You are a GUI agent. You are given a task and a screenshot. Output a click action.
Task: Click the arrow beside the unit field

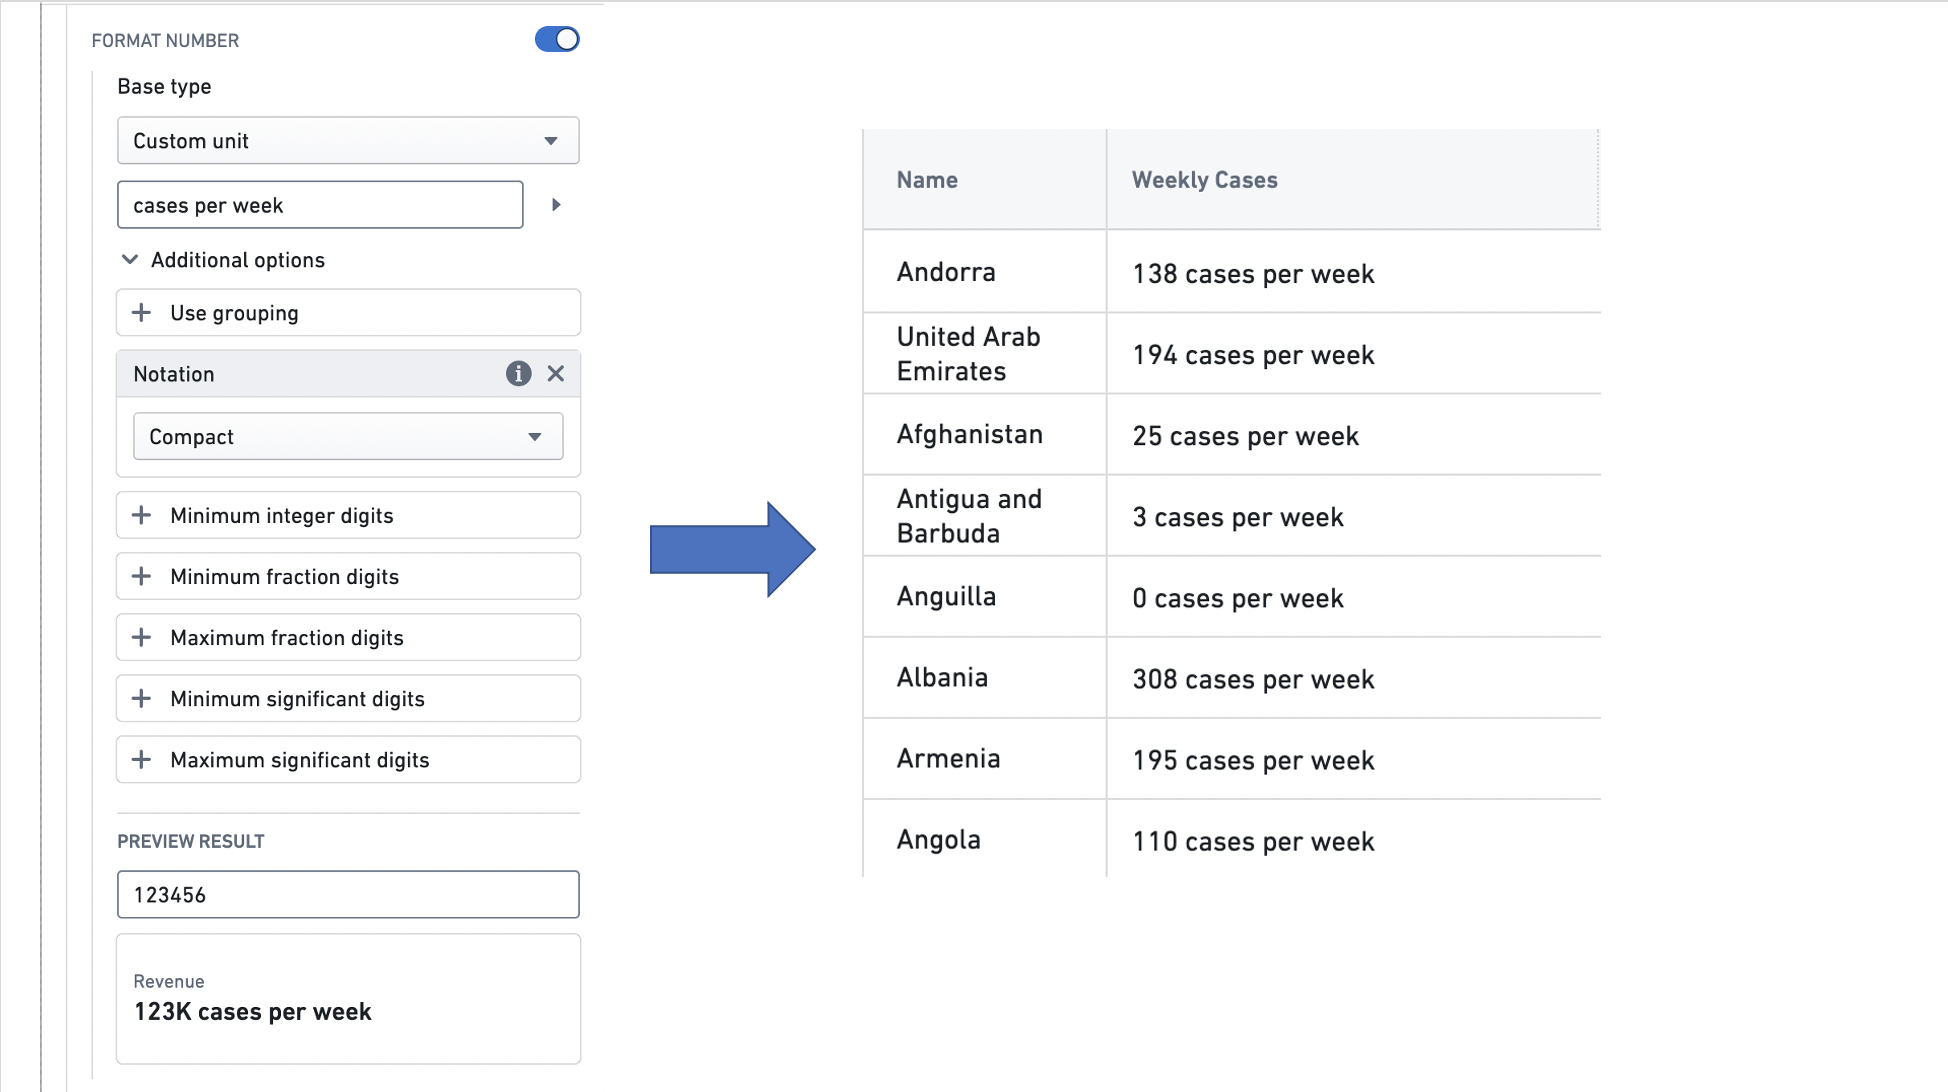point(556,205)
